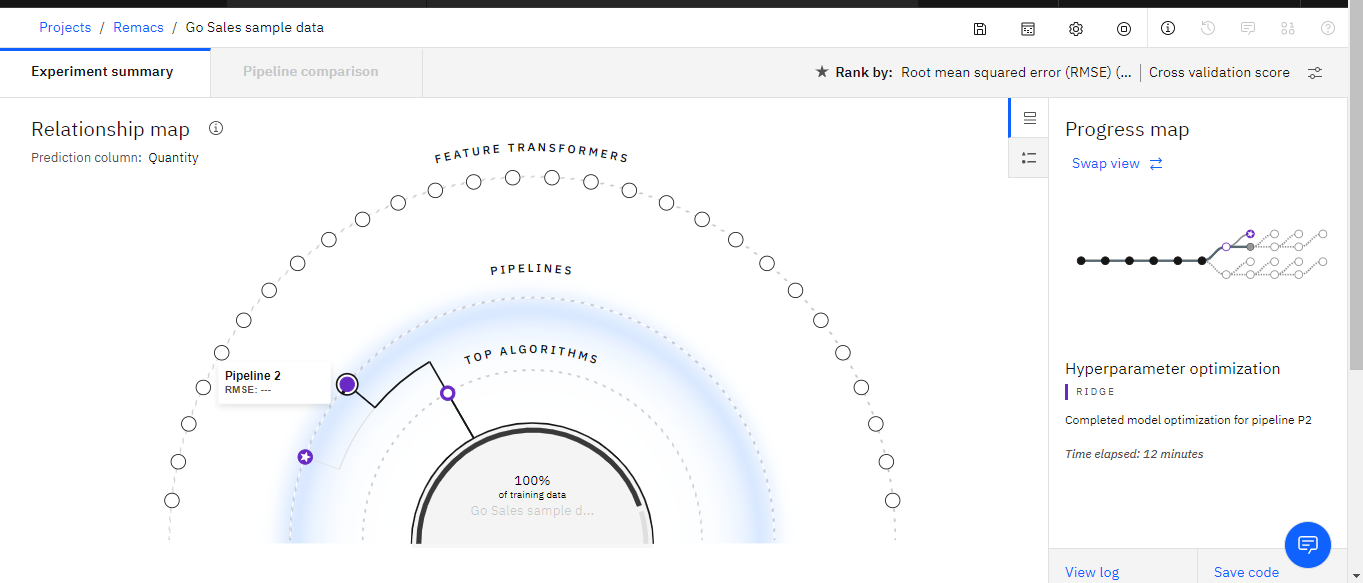This screenshot has width=1363, height=583.
Task: Go to Remacs in the breadcrumb
Action: (138, 27)
